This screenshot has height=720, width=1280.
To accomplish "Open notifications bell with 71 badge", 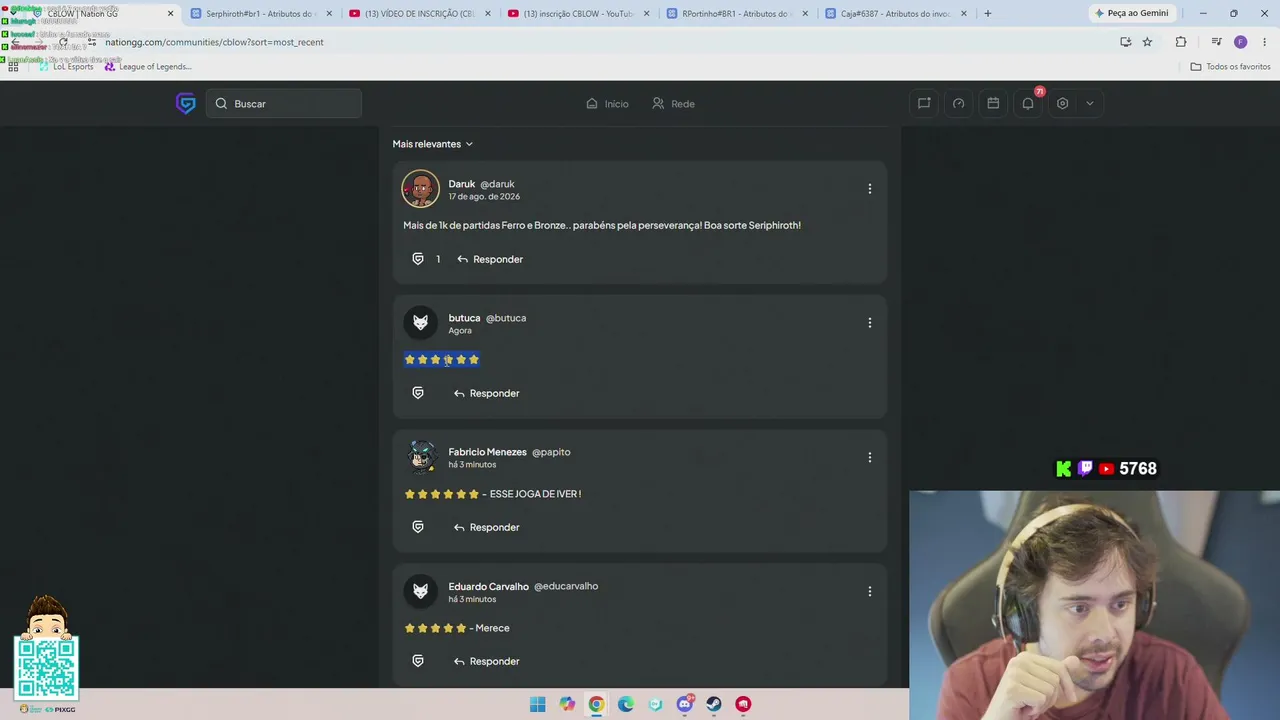I will pyautogui.click(x=1028, y=103).
